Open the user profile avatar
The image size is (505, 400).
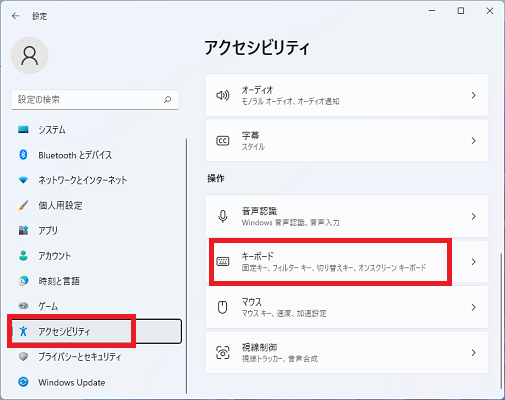coord(30,55)
